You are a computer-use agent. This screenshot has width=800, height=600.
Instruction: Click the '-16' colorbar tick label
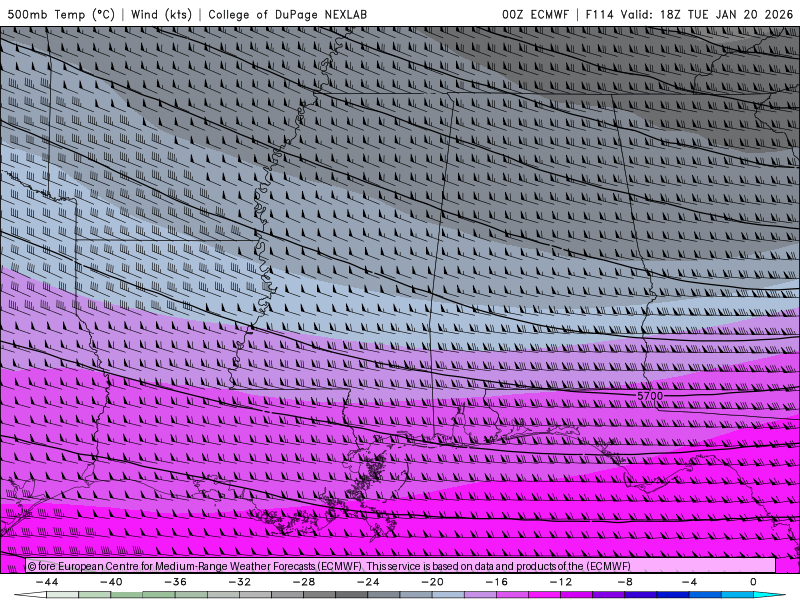tap(496, 582)
